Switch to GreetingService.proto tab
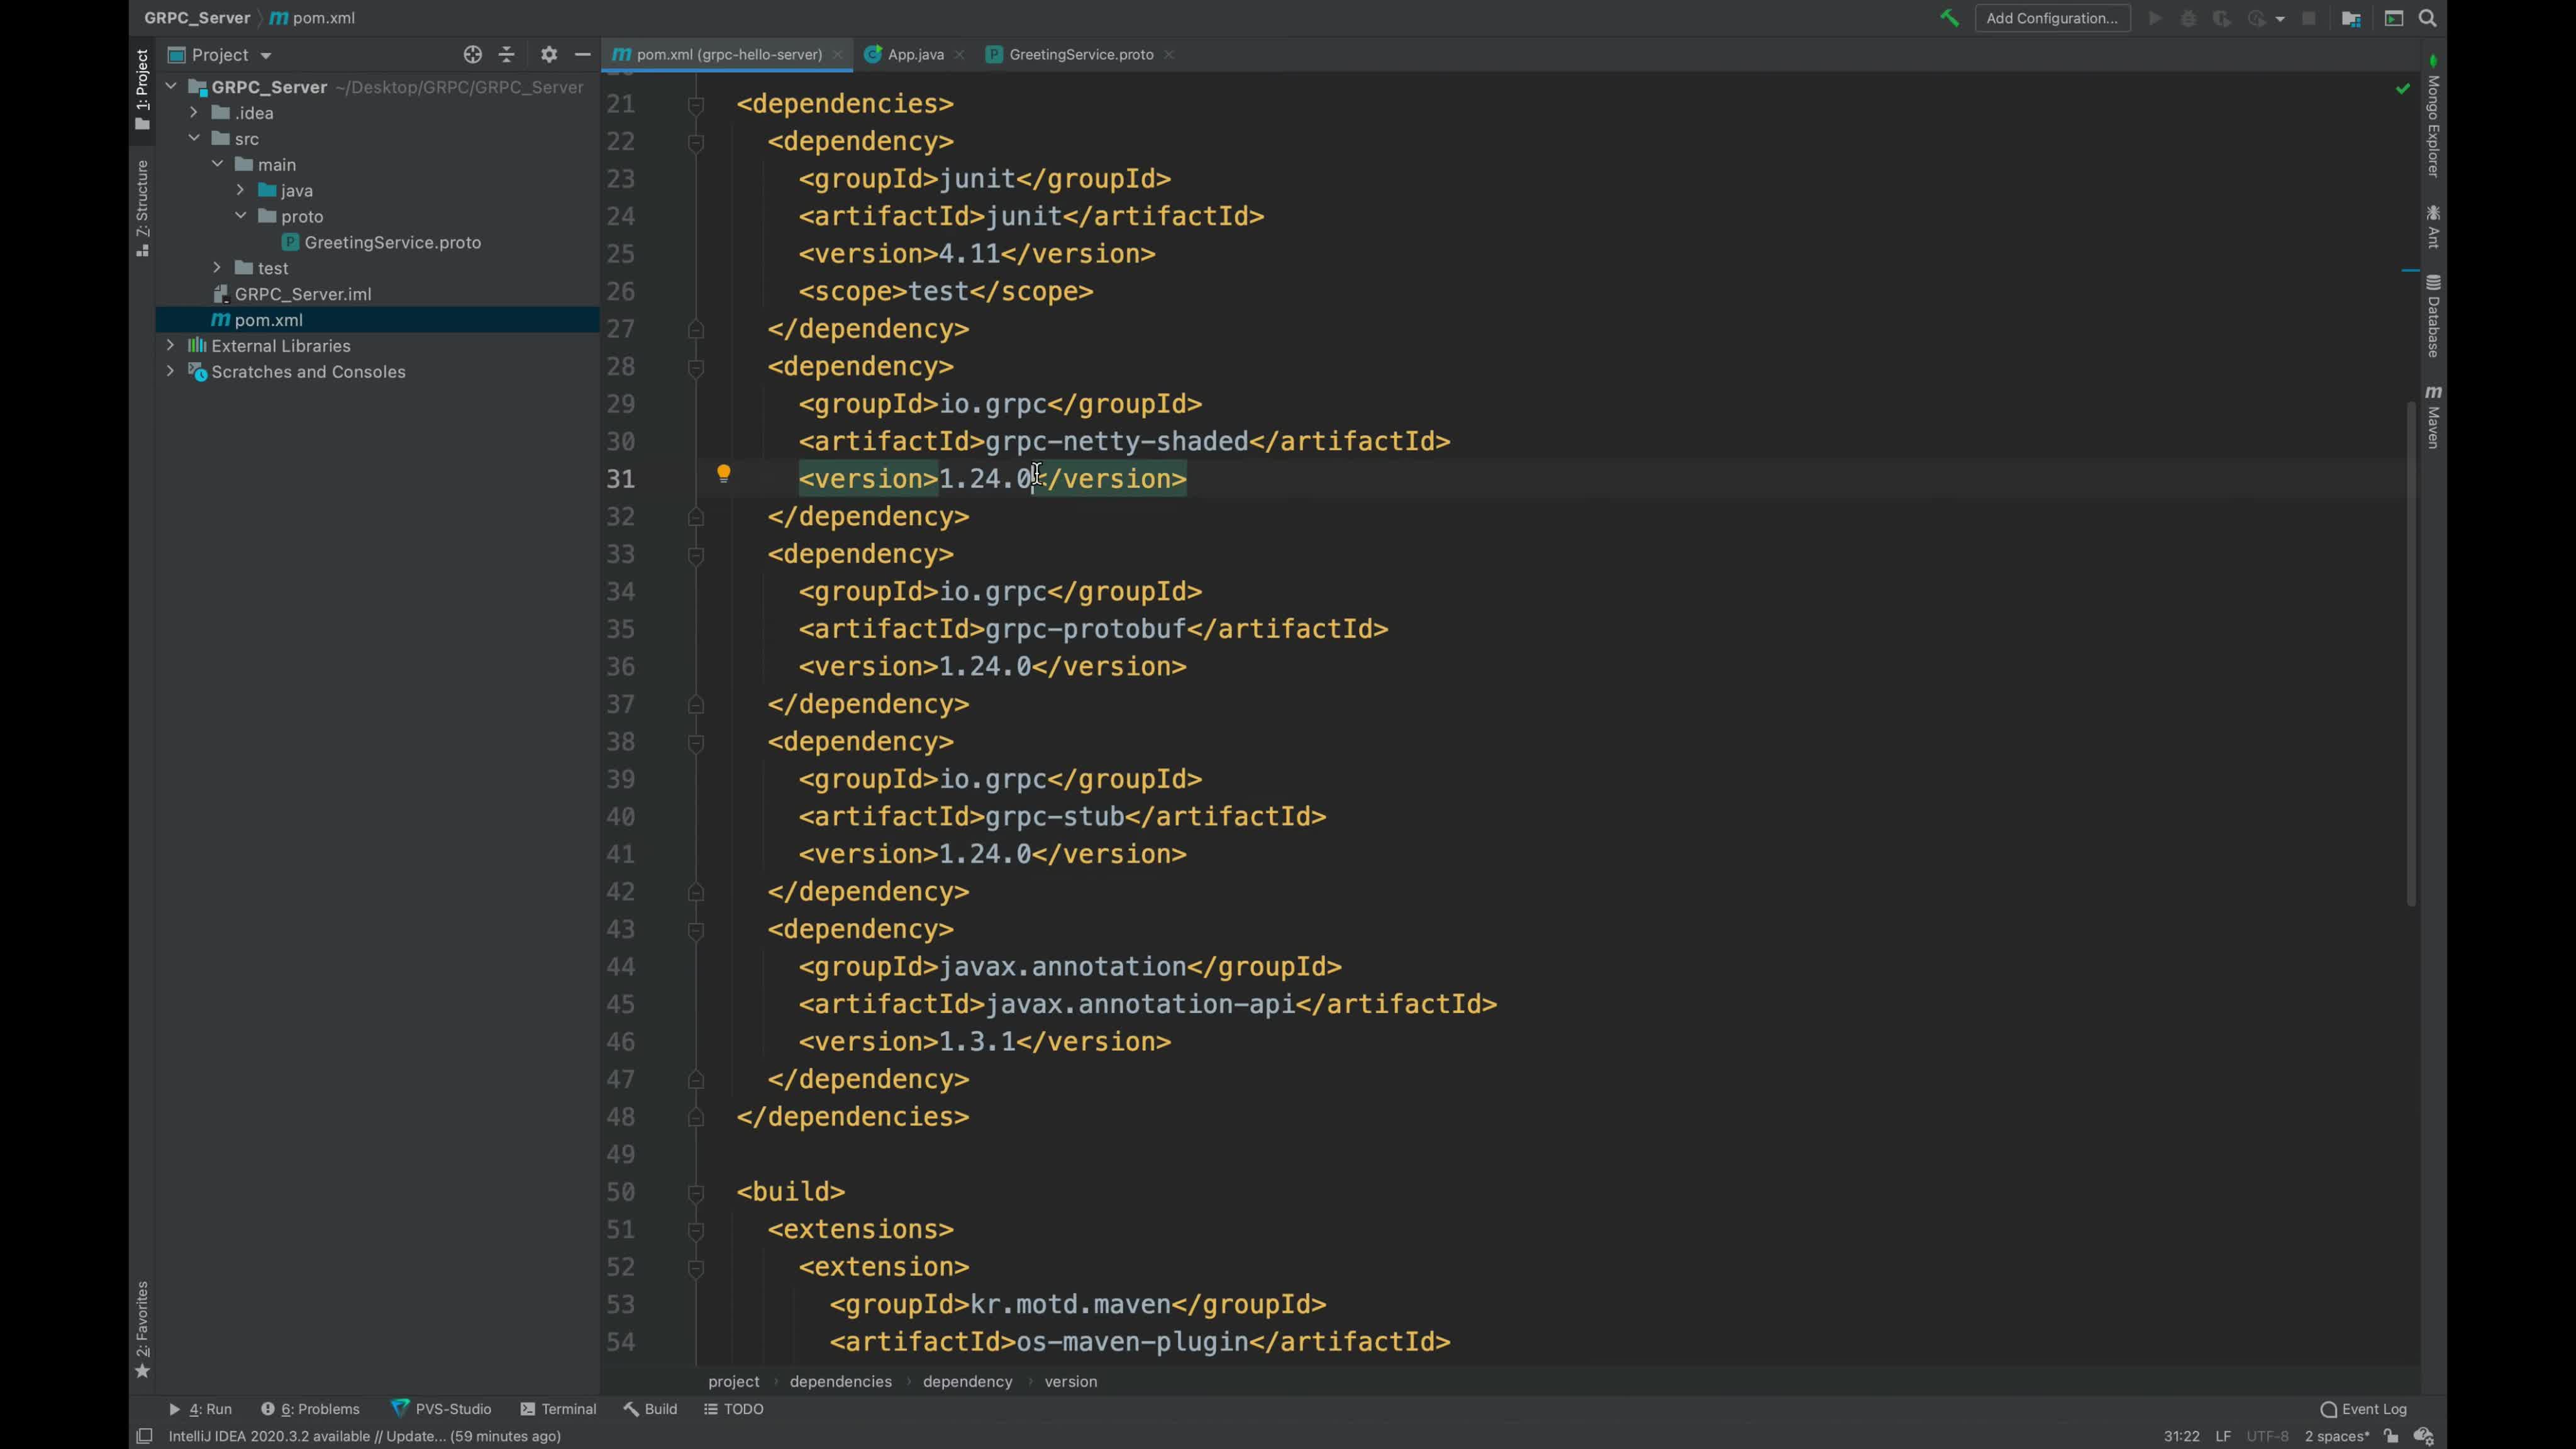 tap(1080, 55)
